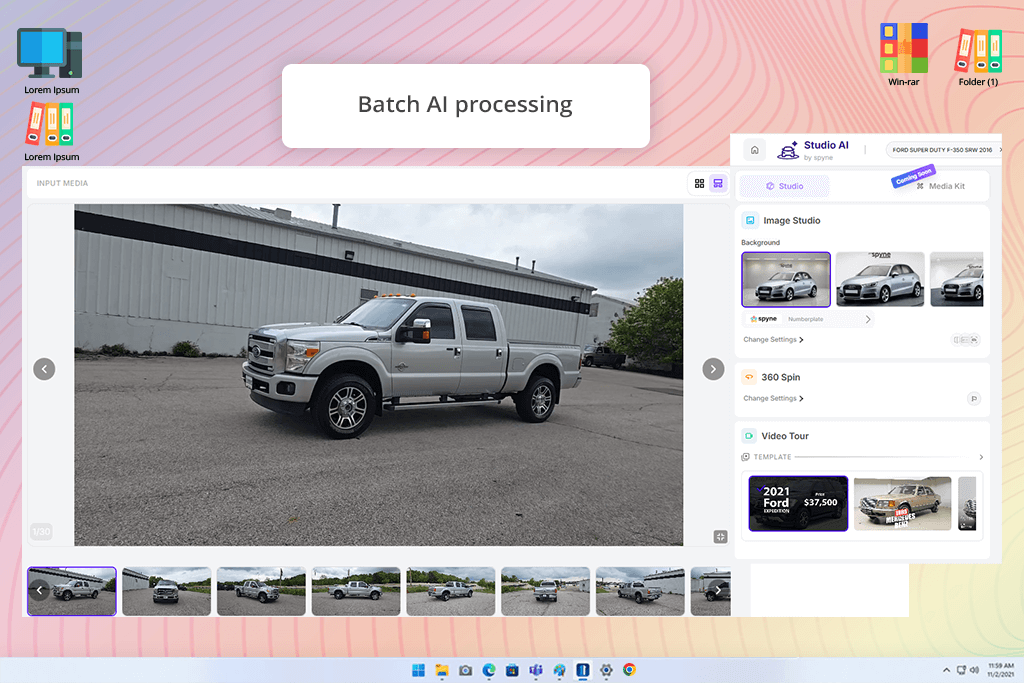Go to Studio AI home icon
This screenshot has width=1024, height=683.
point(754,150)
